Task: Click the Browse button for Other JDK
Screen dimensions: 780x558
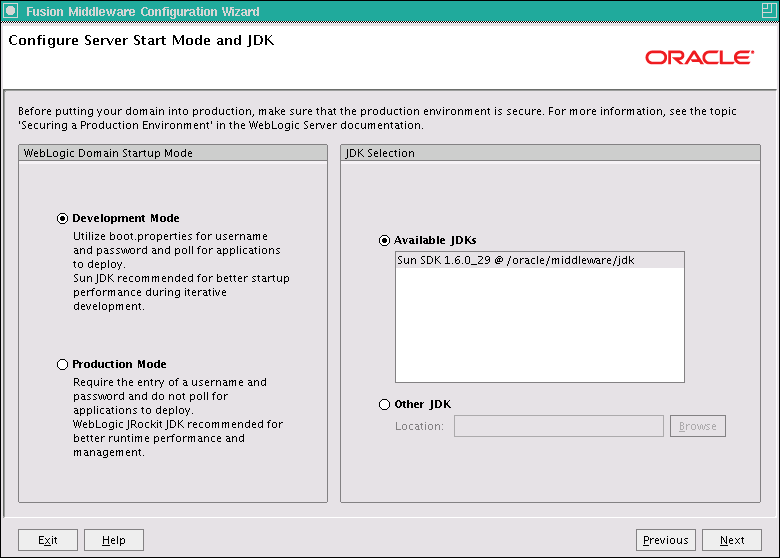Action: 697,426
